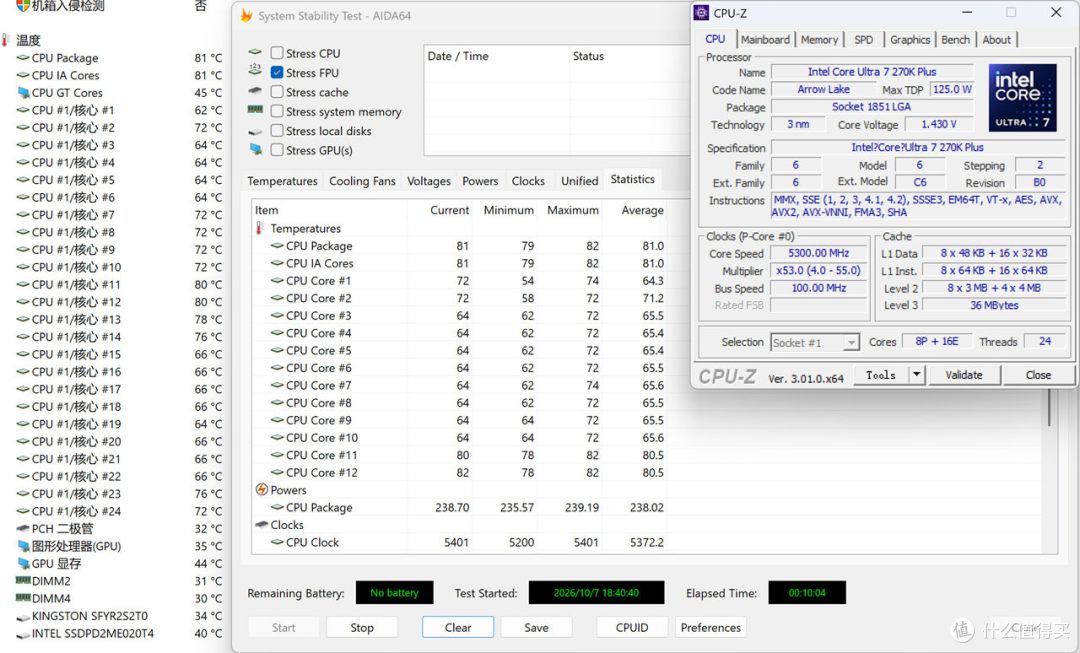This screenshot has height=653, width=1080.
Task: Click the monitor icon beside Stress GPU(s)
Action: point(256,149)
